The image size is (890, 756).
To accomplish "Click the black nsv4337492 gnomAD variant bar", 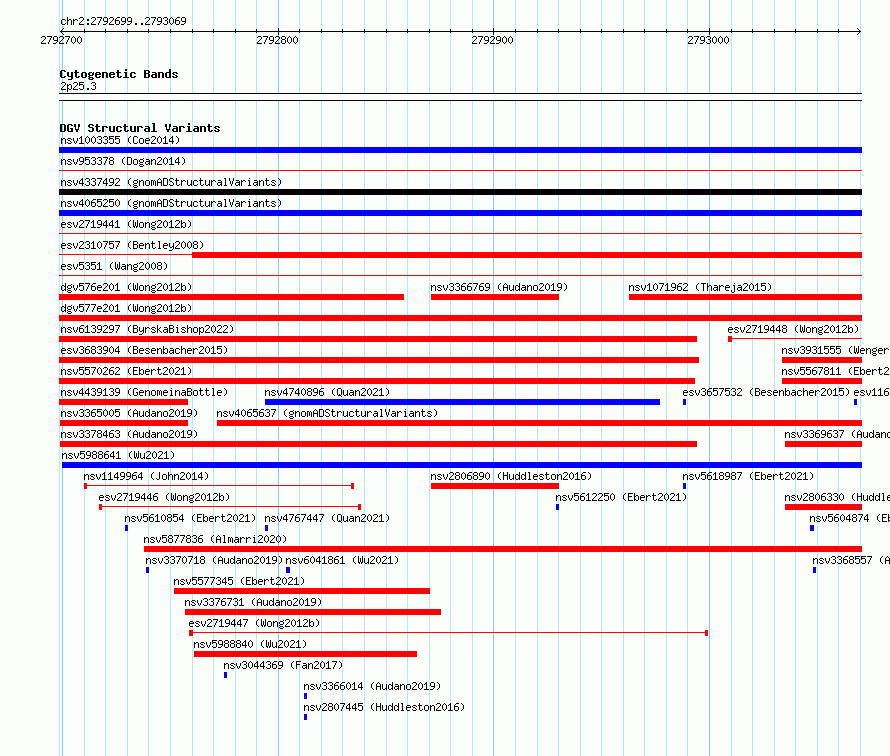I will coord(460,192).
